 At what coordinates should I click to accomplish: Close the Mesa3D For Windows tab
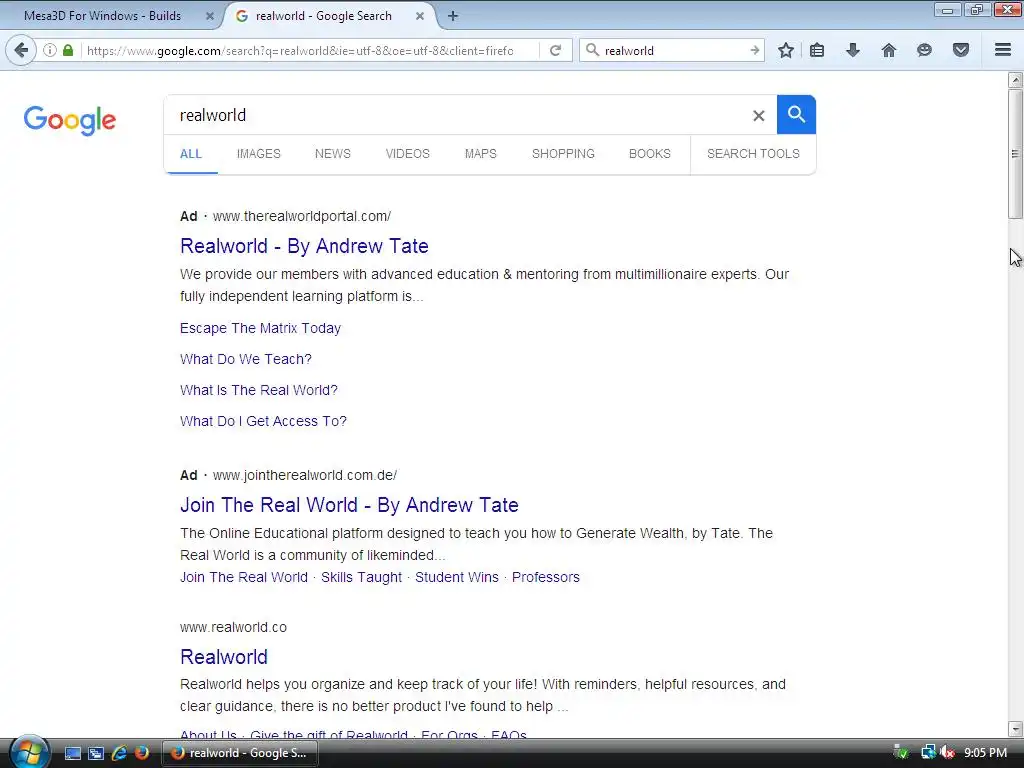[x=210, y=16]
